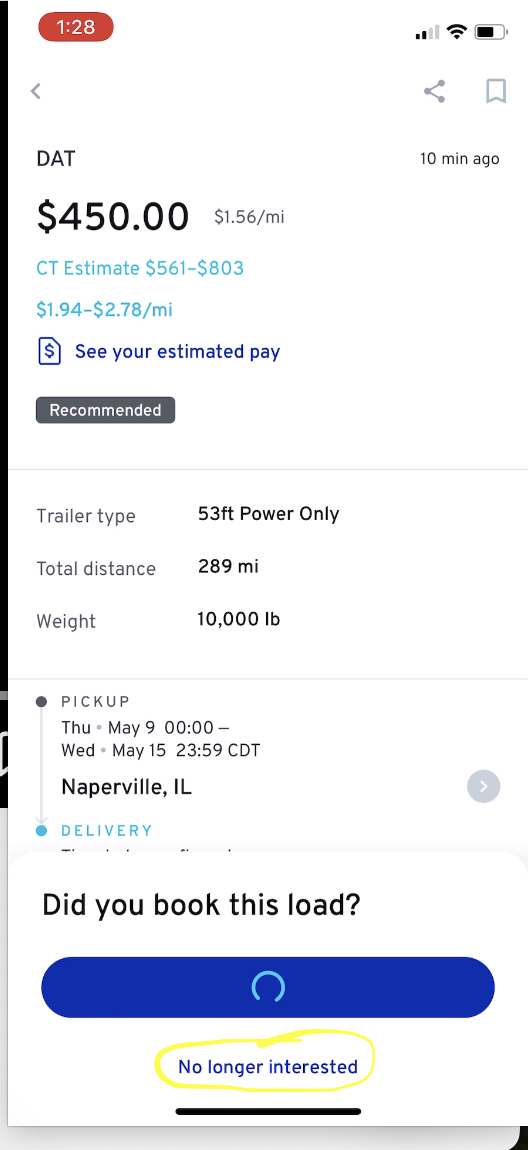Open See your estimated pay link
The height and width of the screenshot is (1150, 528).
[x=177, y=351]
